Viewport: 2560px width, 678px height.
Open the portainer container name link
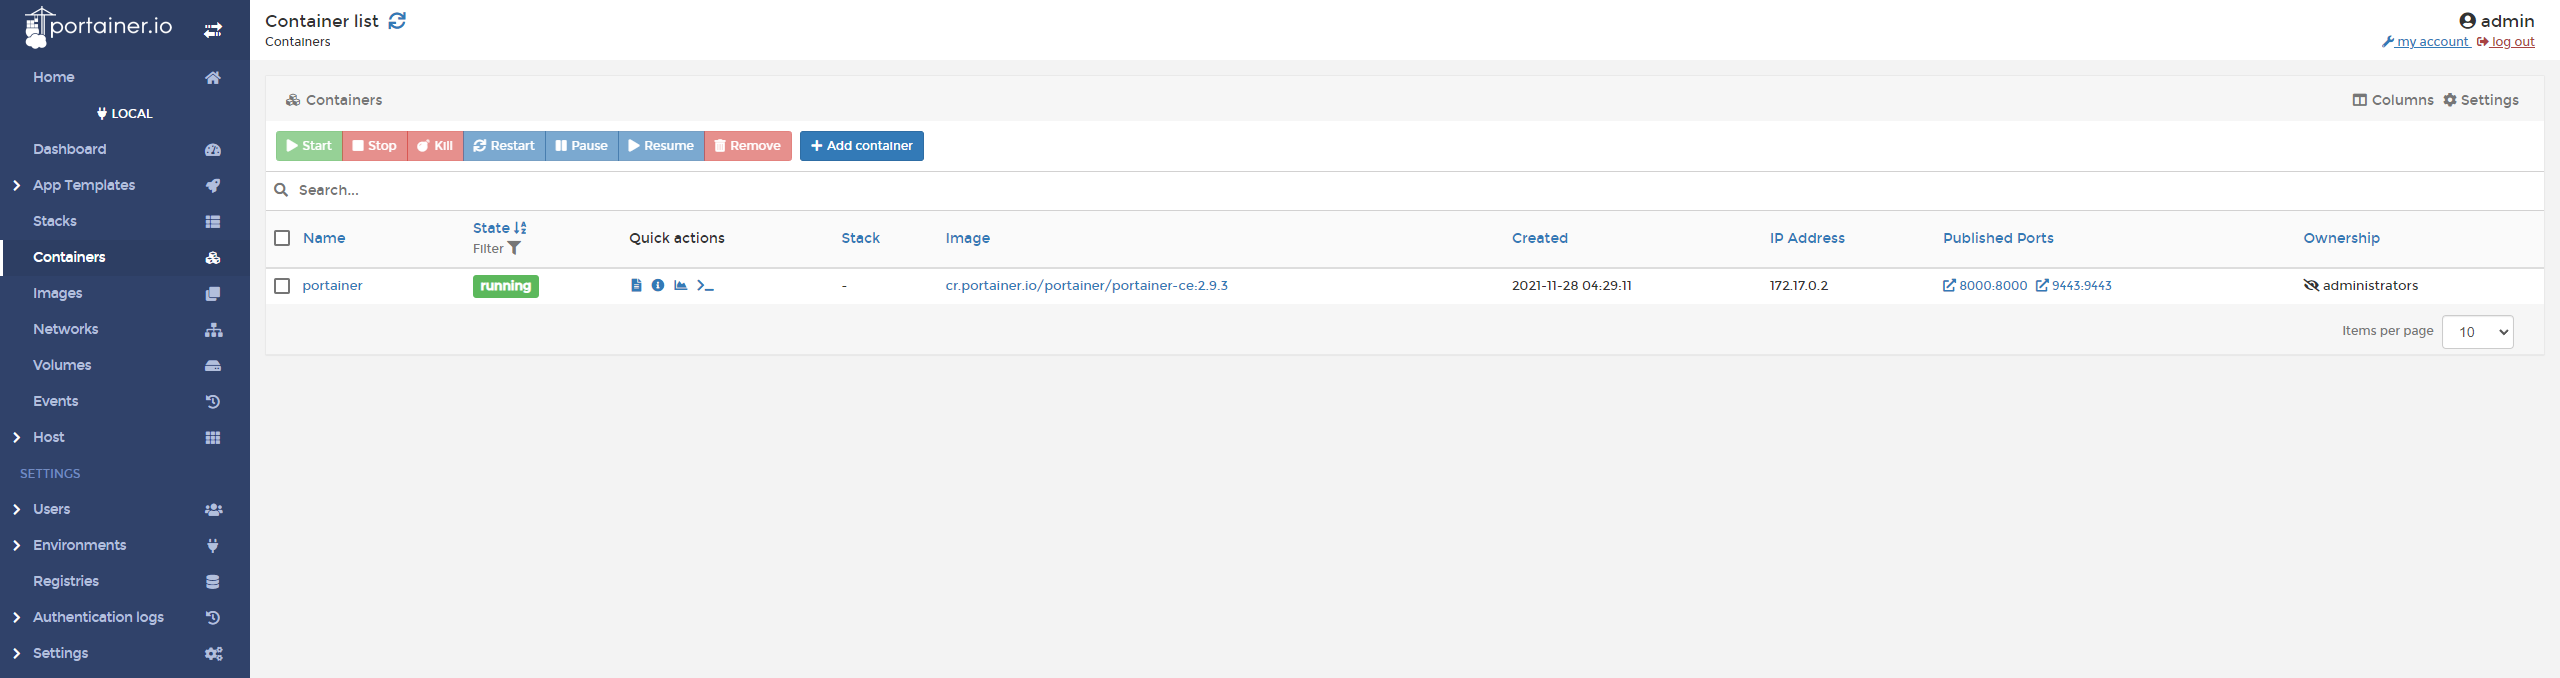coord(333,286)
